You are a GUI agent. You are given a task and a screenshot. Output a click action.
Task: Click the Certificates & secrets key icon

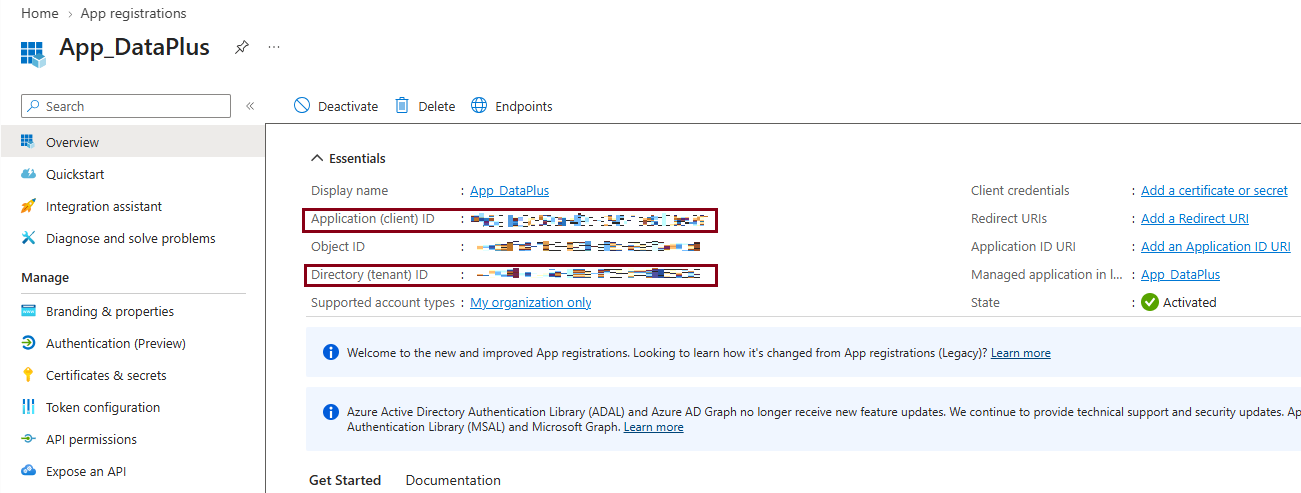point(28,375)
